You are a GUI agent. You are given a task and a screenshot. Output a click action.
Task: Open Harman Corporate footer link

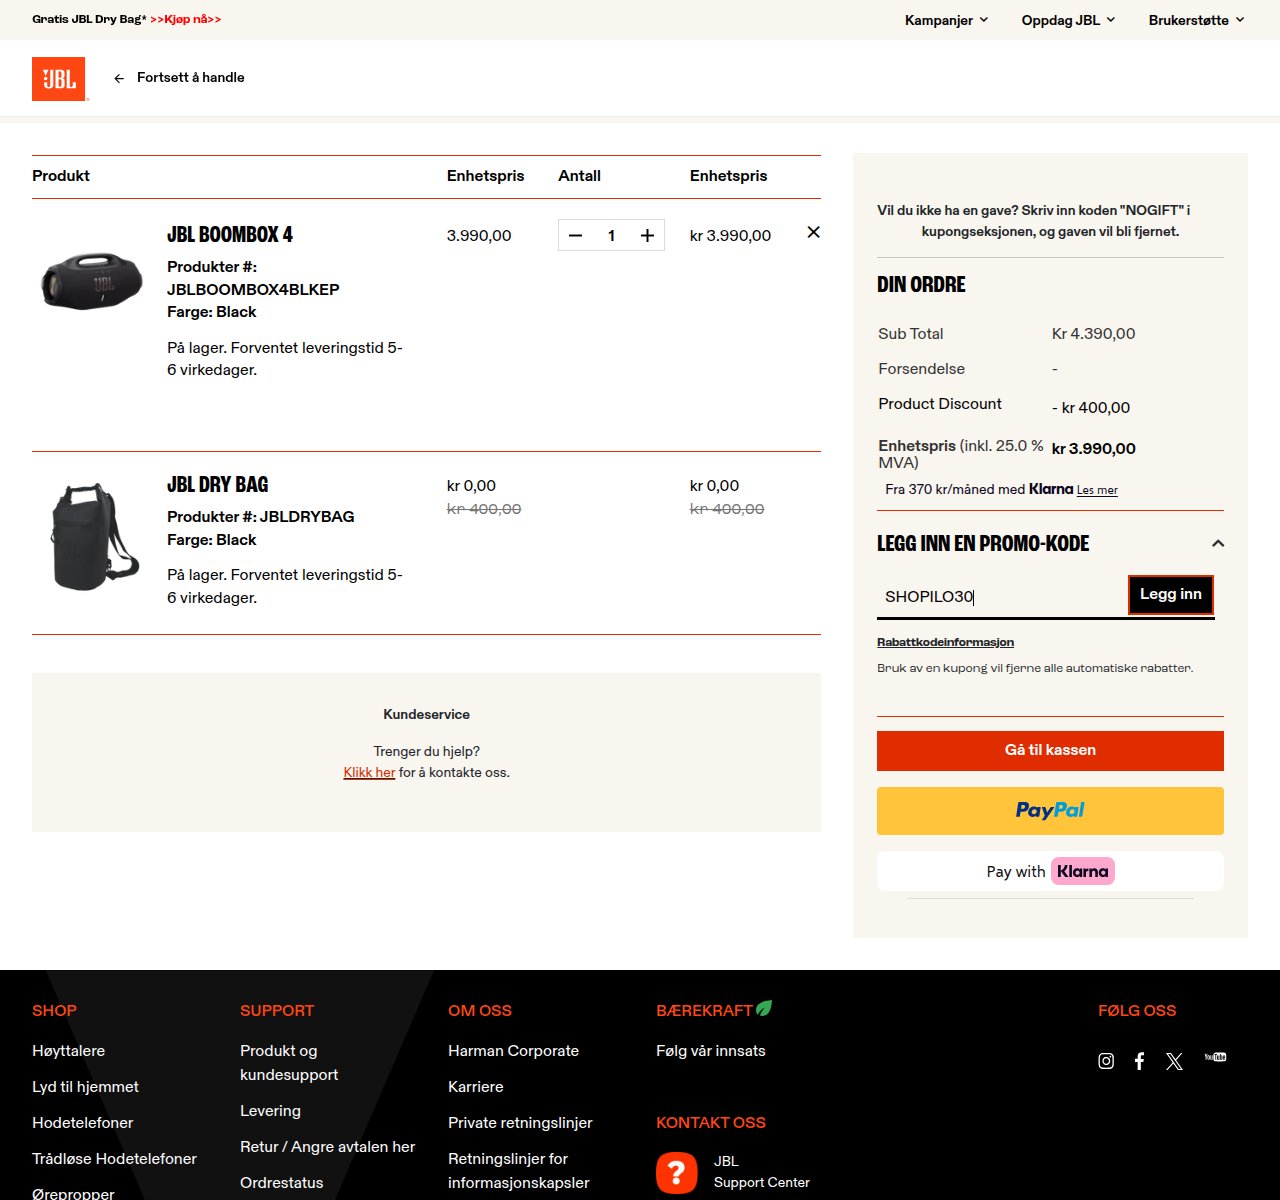click(x=513, y=1050)
